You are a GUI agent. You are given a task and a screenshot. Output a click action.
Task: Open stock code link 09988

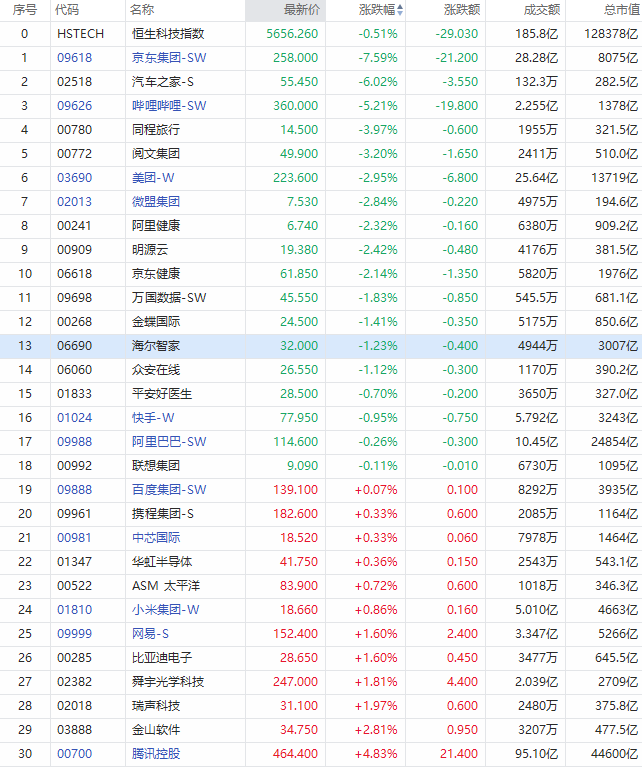pyautogui.click(x=74, y=442)
